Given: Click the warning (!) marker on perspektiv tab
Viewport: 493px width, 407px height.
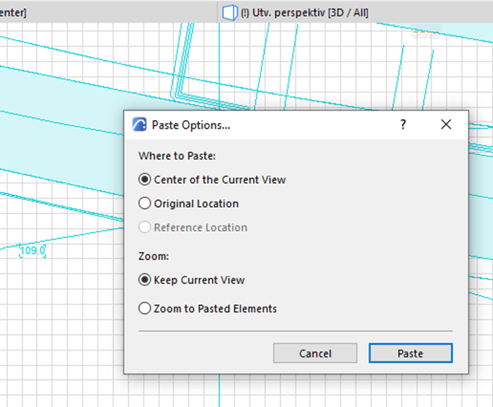Looking at the screenshot, I should [245, 13].
